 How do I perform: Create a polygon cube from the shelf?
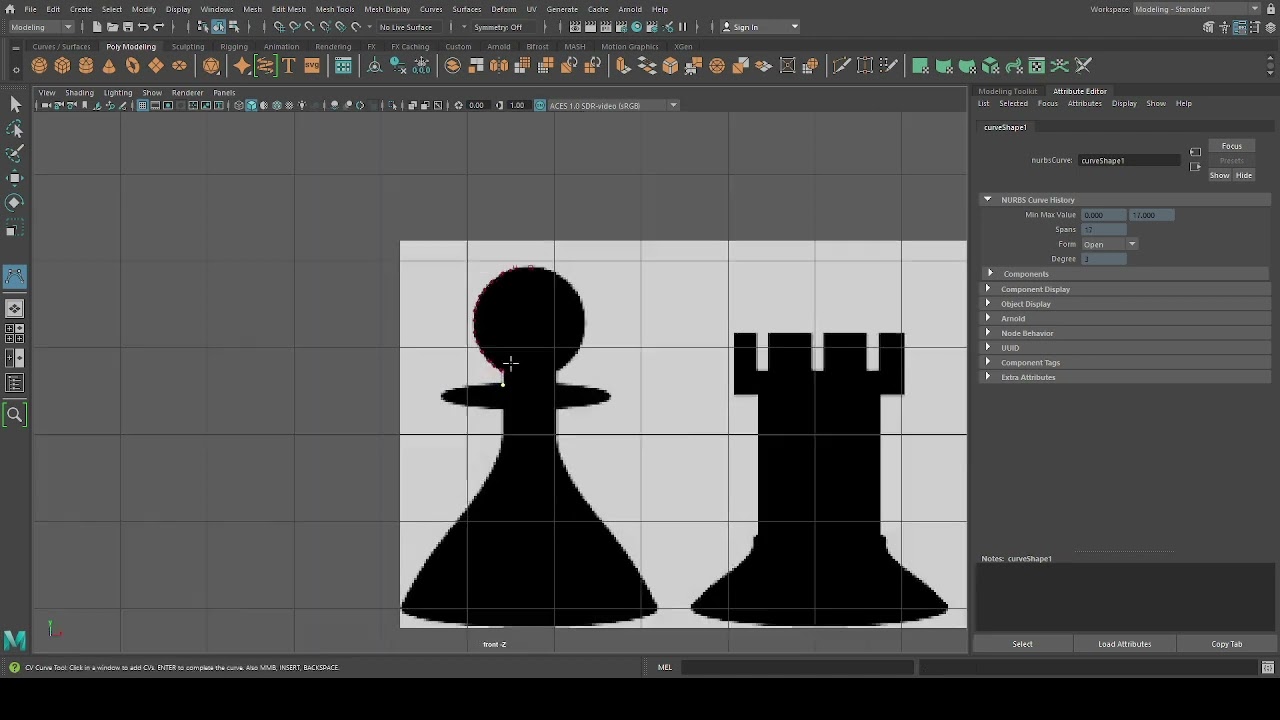coord(62,66)
